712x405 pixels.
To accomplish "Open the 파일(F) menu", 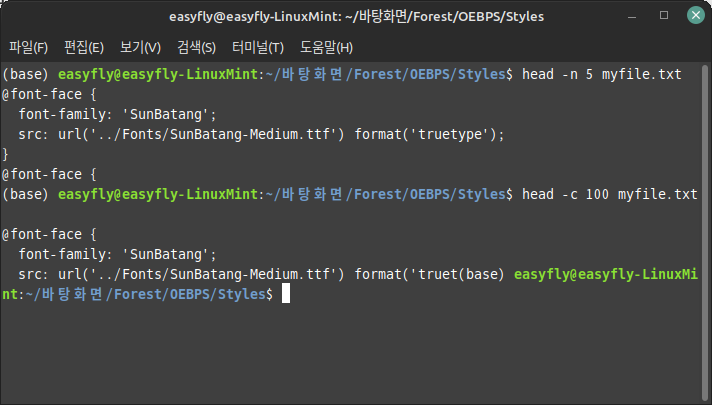I will click(28, 47).
